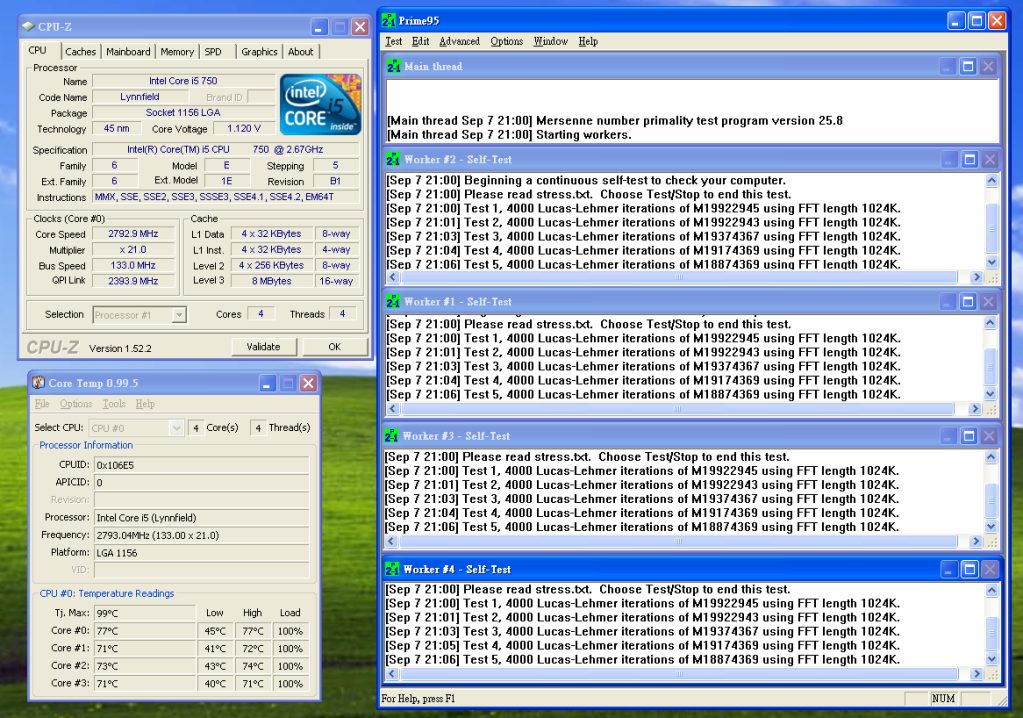Minimize the Core Temp window
Viewport: 1023px width, 718px height.
pyautogui.click(x=267, y=383)
